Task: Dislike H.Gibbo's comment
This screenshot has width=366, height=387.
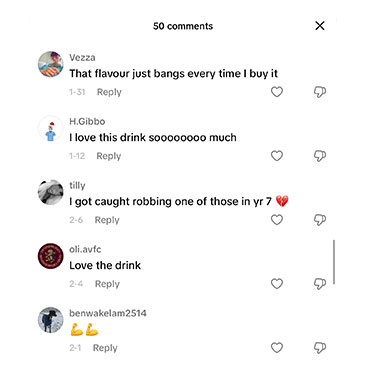Action: pyautogui.click(x=320, y=156)
